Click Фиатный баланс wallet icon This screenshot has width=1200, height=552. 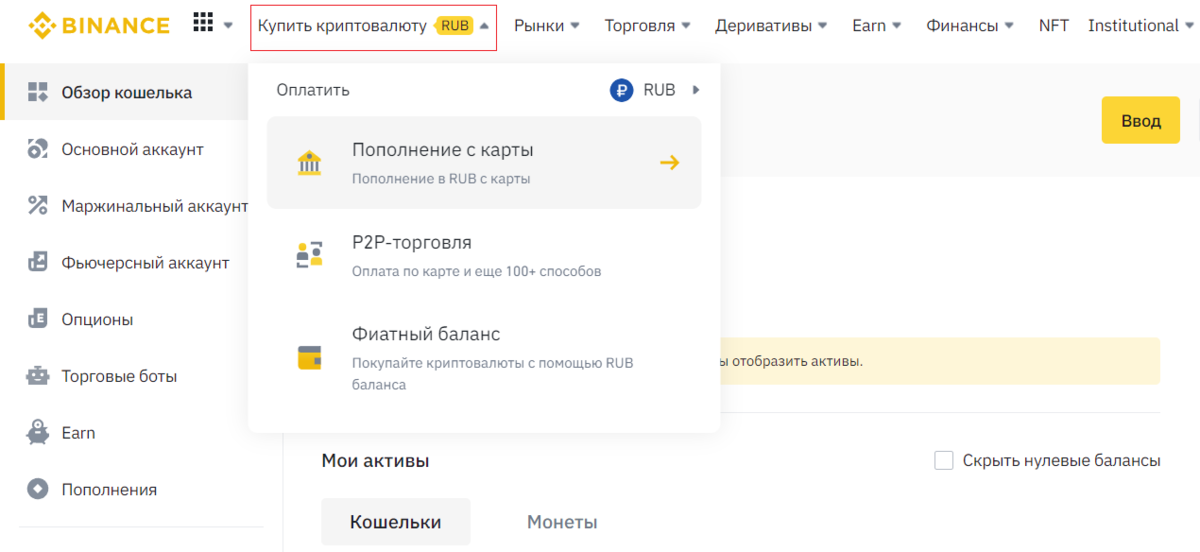pos(310,357)
